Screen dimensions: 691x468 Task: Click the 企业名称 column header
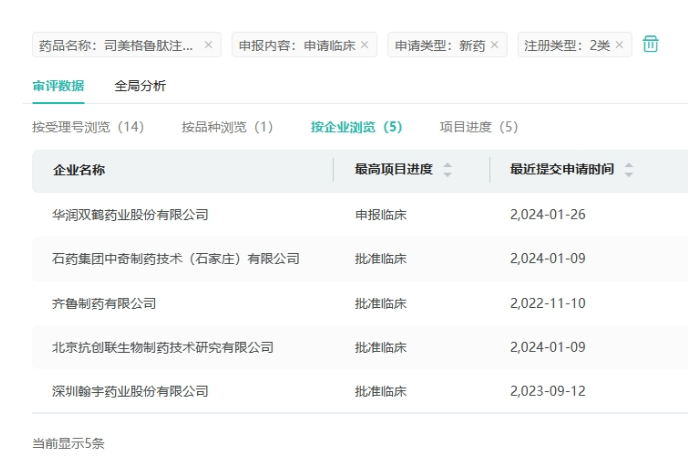click(79, 170)
